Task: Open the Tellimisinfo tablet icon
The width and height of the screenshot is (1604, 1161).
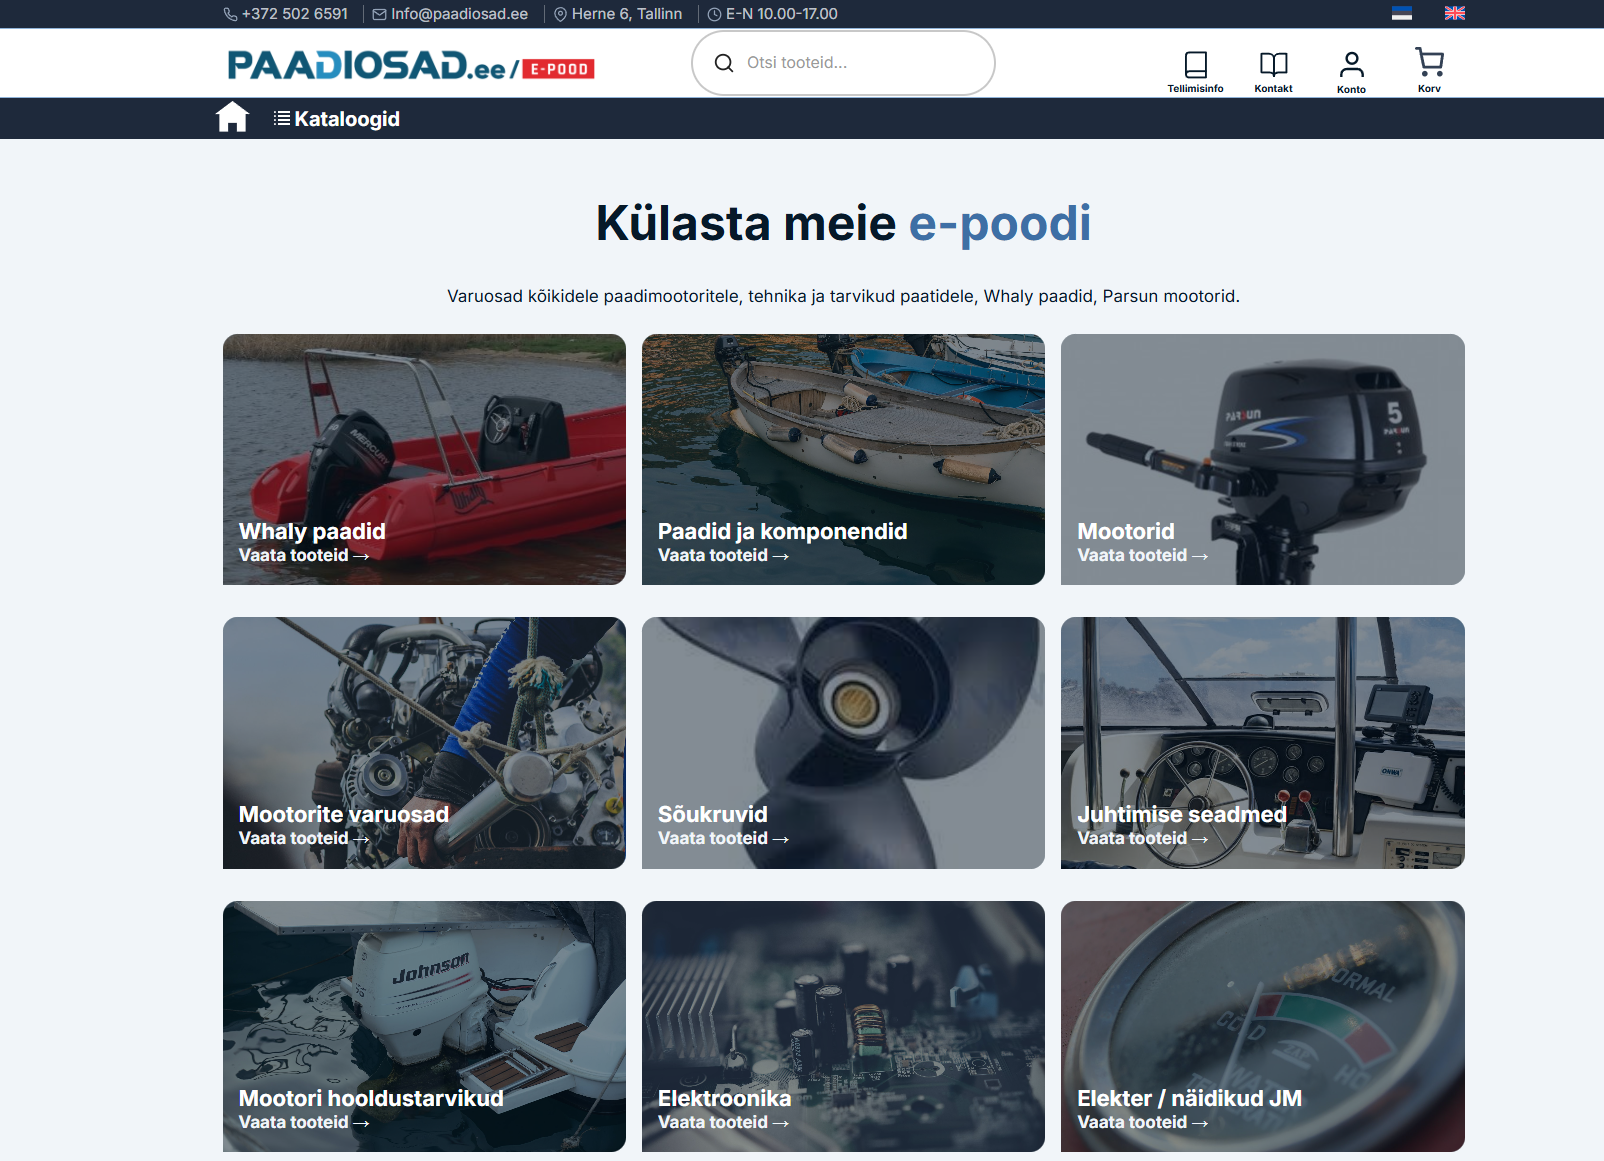Action: [x=1195, y=65]
